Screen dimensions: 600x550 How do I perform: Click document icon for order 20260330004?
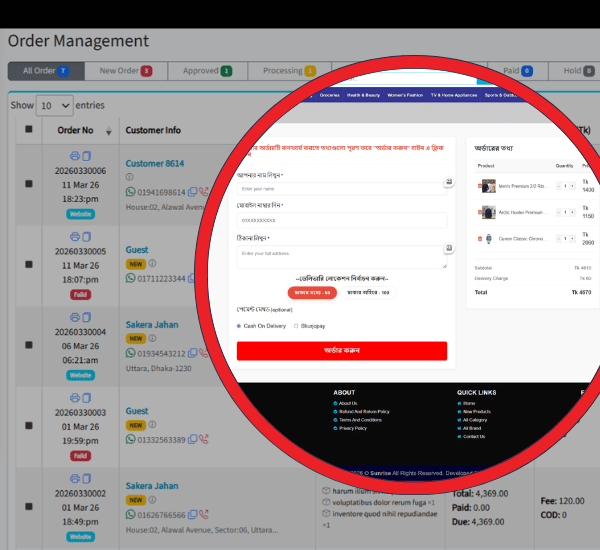(87, 317)
